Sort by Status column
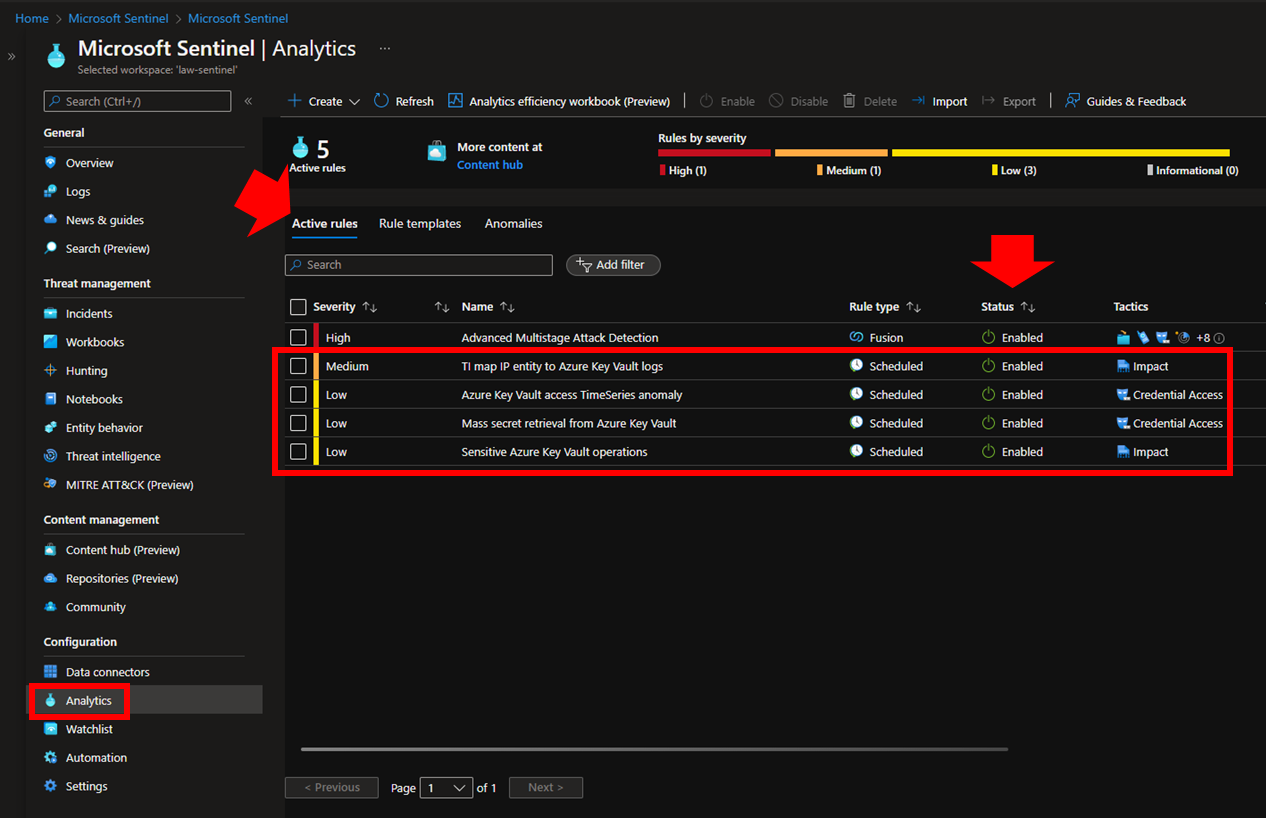This screenshot has height=818, width=1266. coord(1008,307)
